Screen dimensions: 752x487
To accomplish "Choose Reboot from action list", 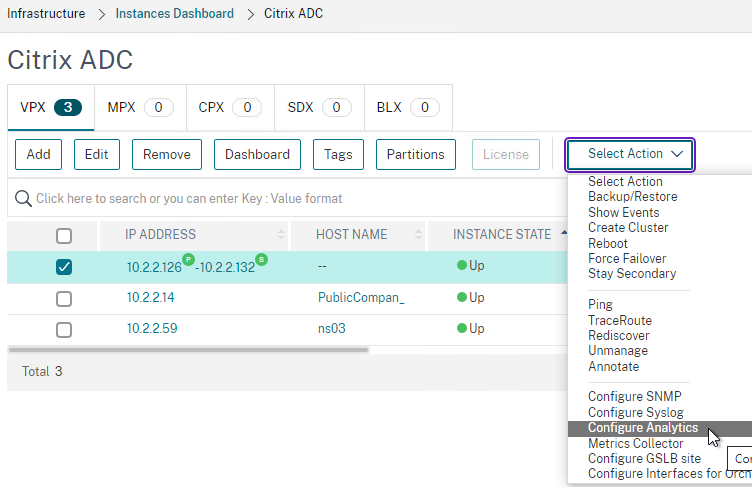I will pos(608,243).
